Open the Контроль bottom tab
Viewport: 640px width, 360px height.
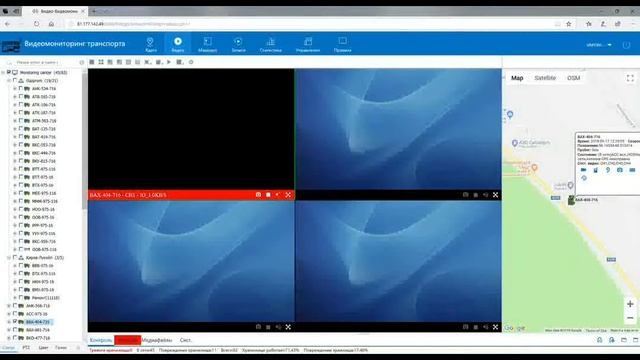[x=101, y=340]
